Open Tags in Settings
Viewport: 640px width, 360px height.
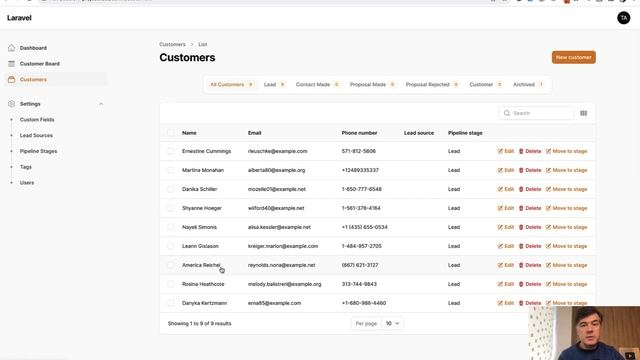(x=25, y=167)
